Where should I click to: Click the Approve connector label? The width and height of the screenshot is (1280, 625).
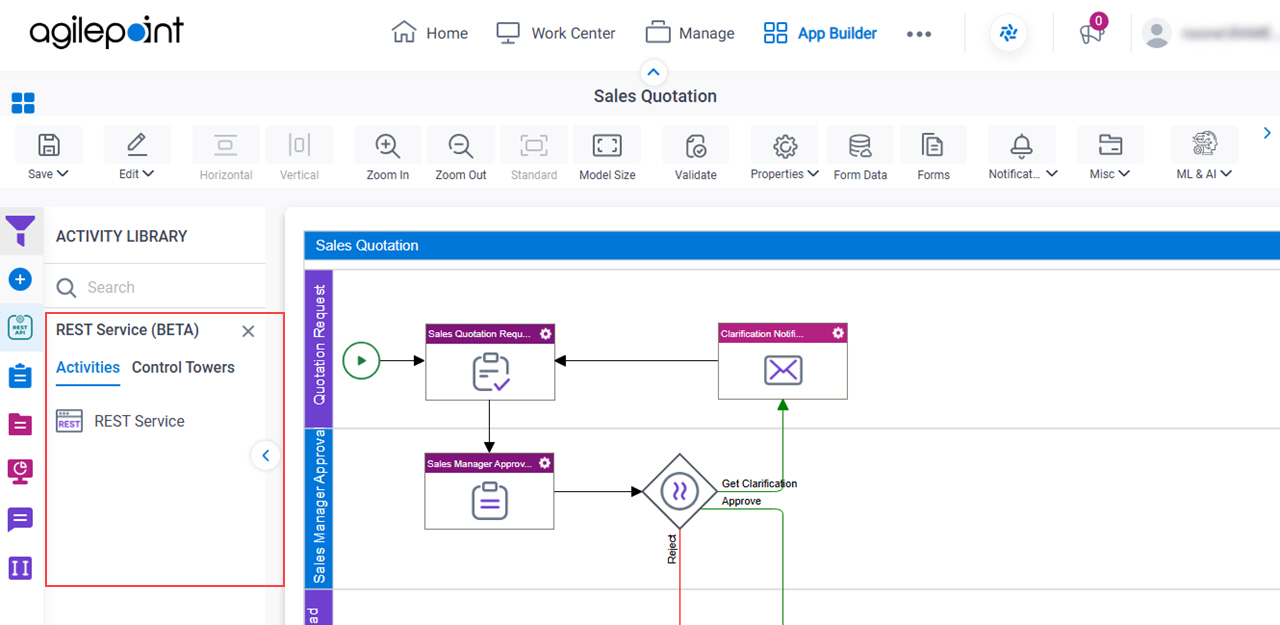(x=742, y=501)
